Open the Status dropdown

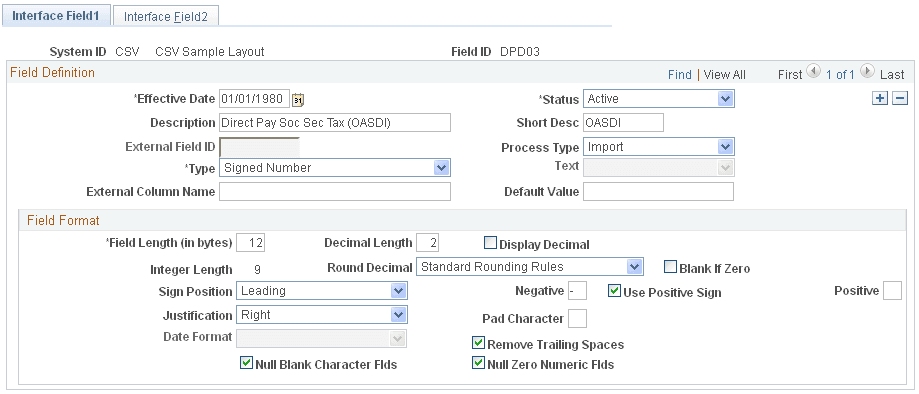[x=659, y=99]
